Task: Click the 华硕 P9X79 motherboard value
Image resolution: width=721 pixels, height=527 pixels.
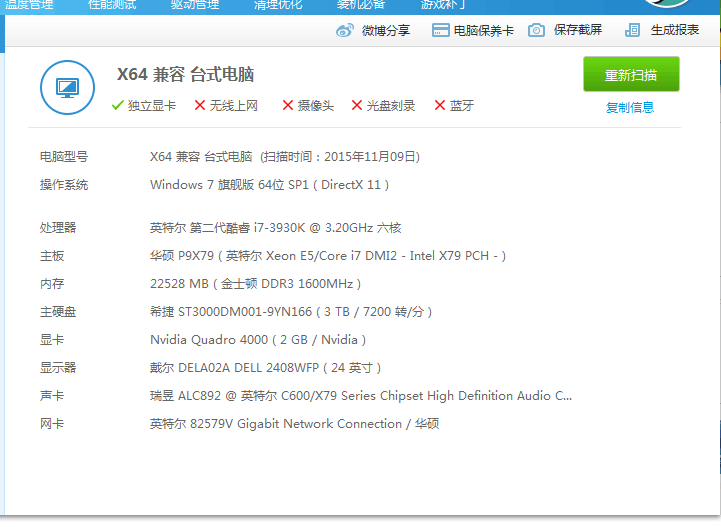Action: tap(328, 256)
